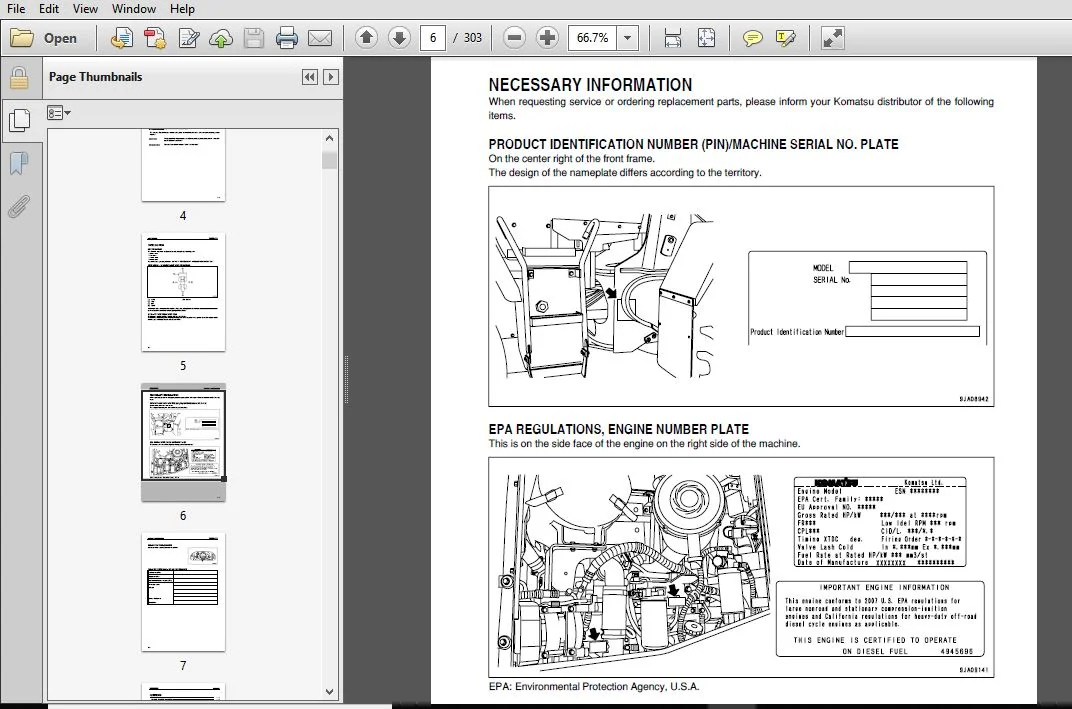Print the document using printer icon

286,38
